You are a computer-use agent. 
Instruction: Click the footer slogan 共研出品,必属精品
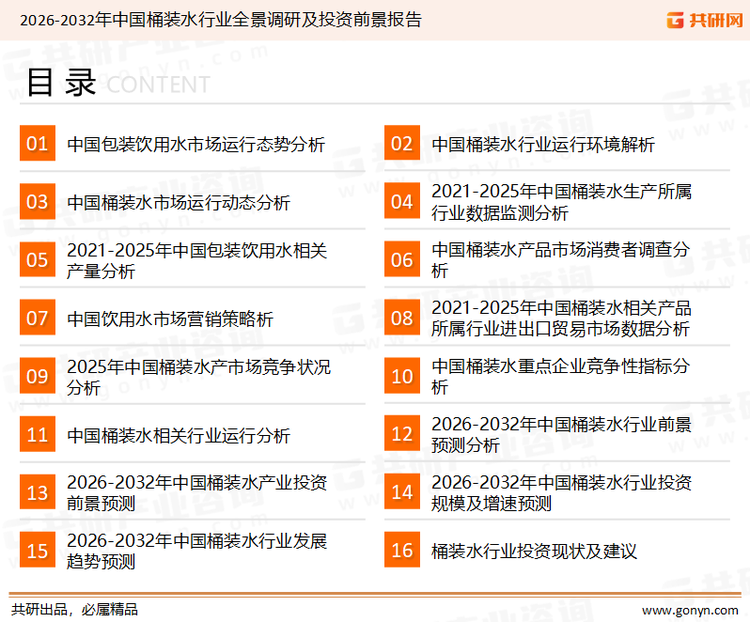[74, 609]
